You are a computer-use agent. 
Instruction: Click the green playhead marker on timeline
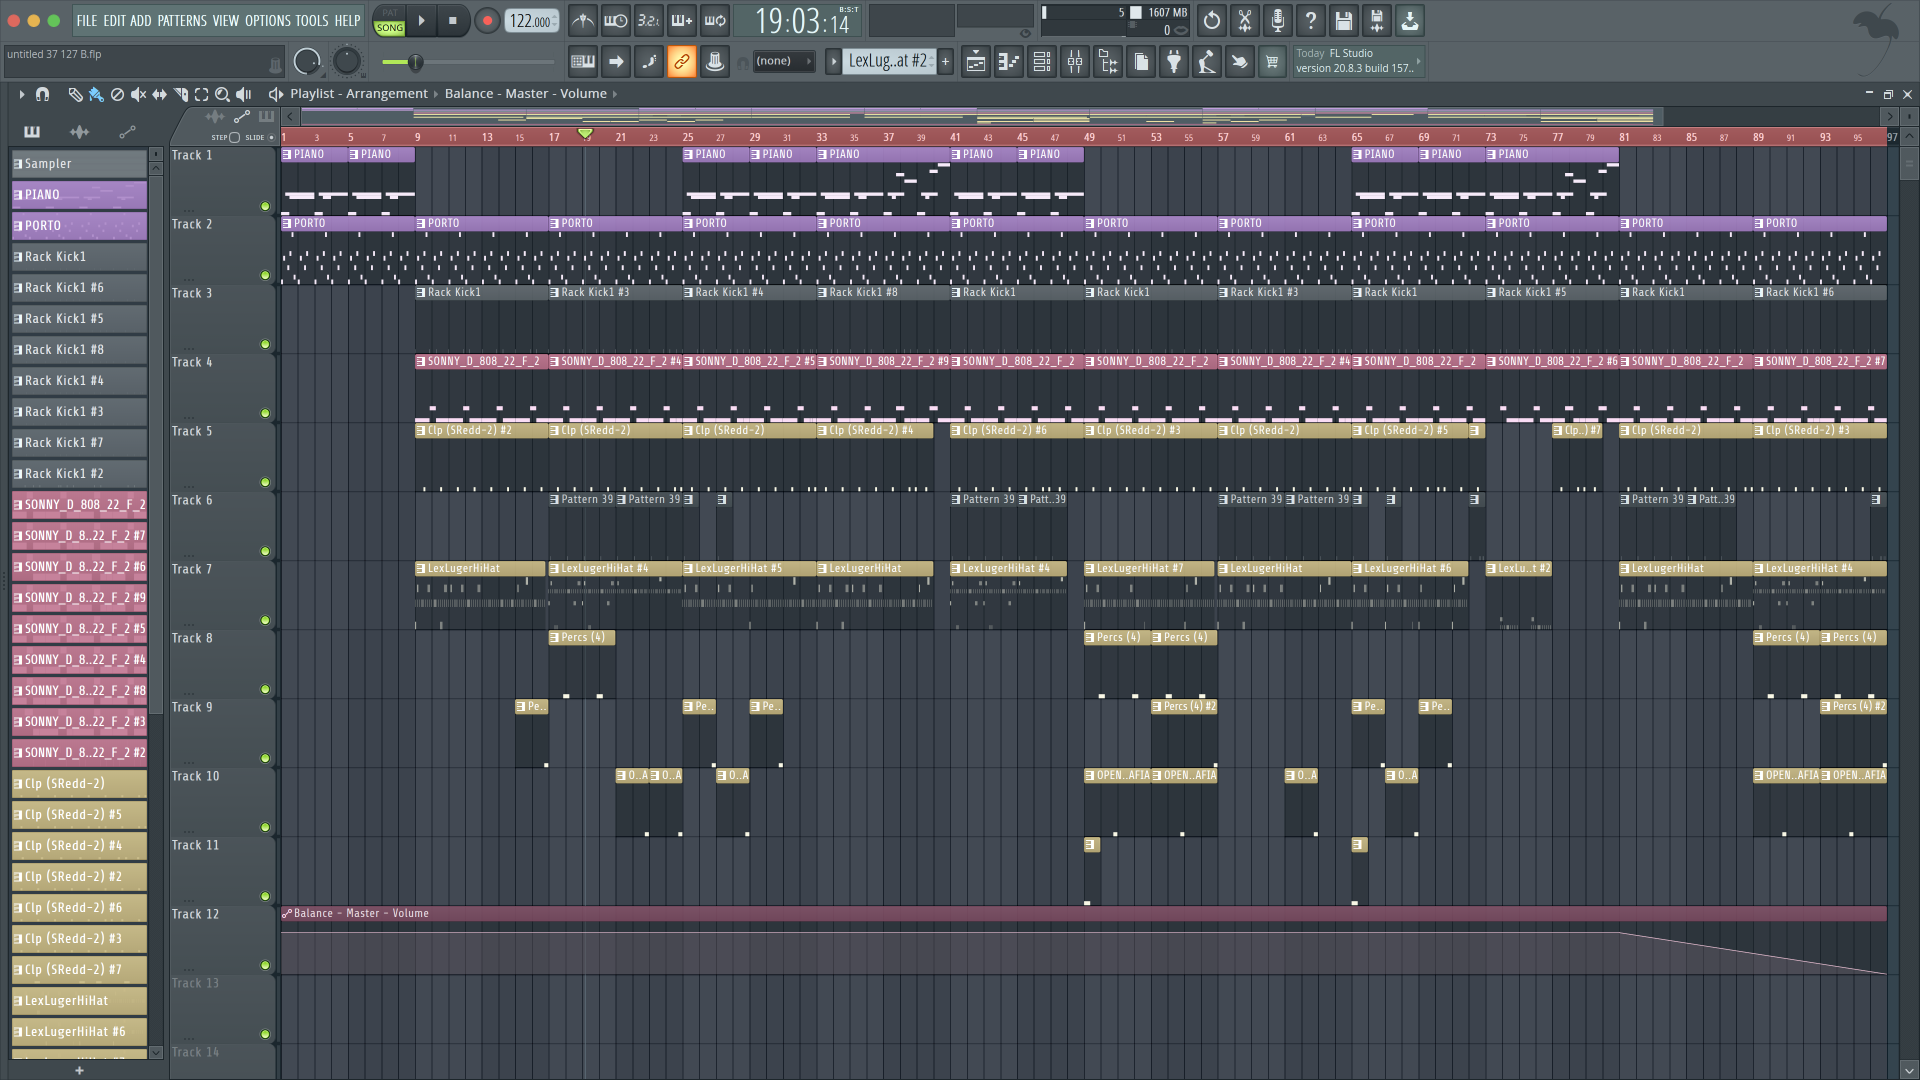[x=586, y=133]
